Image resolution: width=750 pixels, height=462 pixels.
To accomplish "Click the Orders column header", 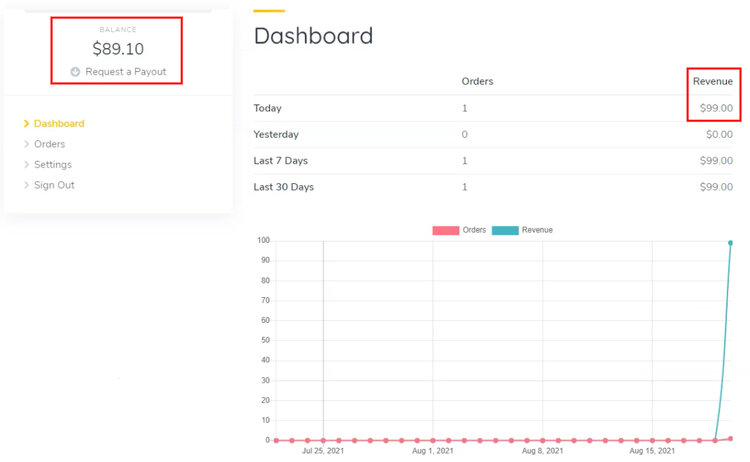I will click(x=477, y=81).
